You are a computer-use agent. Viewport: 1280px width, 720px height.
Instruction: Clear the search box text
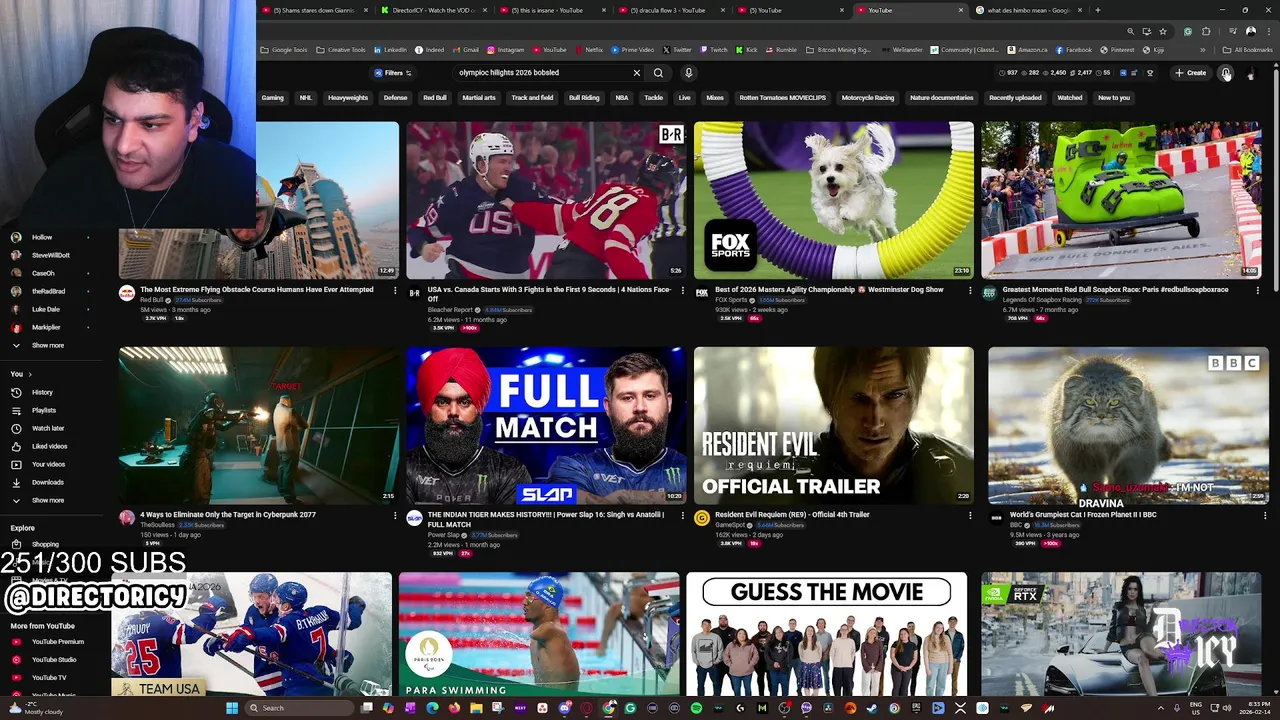(x=636, y=73)
